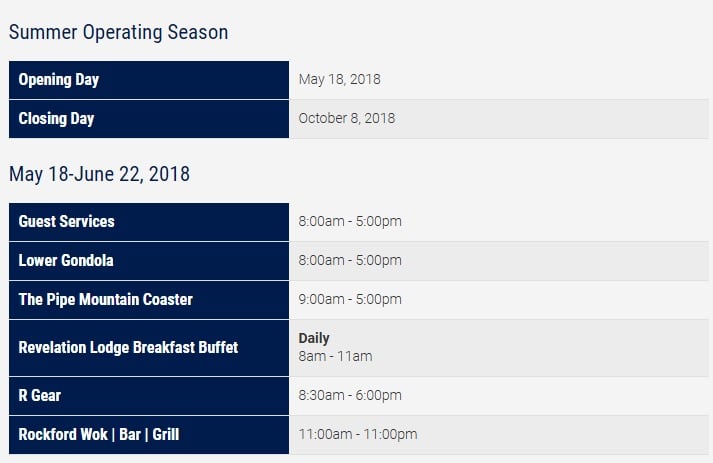Click the 11:00am - 11:00pm hours
Image resolution: width=713 pixels, height=463 pixels.
[x=357, y=434]
